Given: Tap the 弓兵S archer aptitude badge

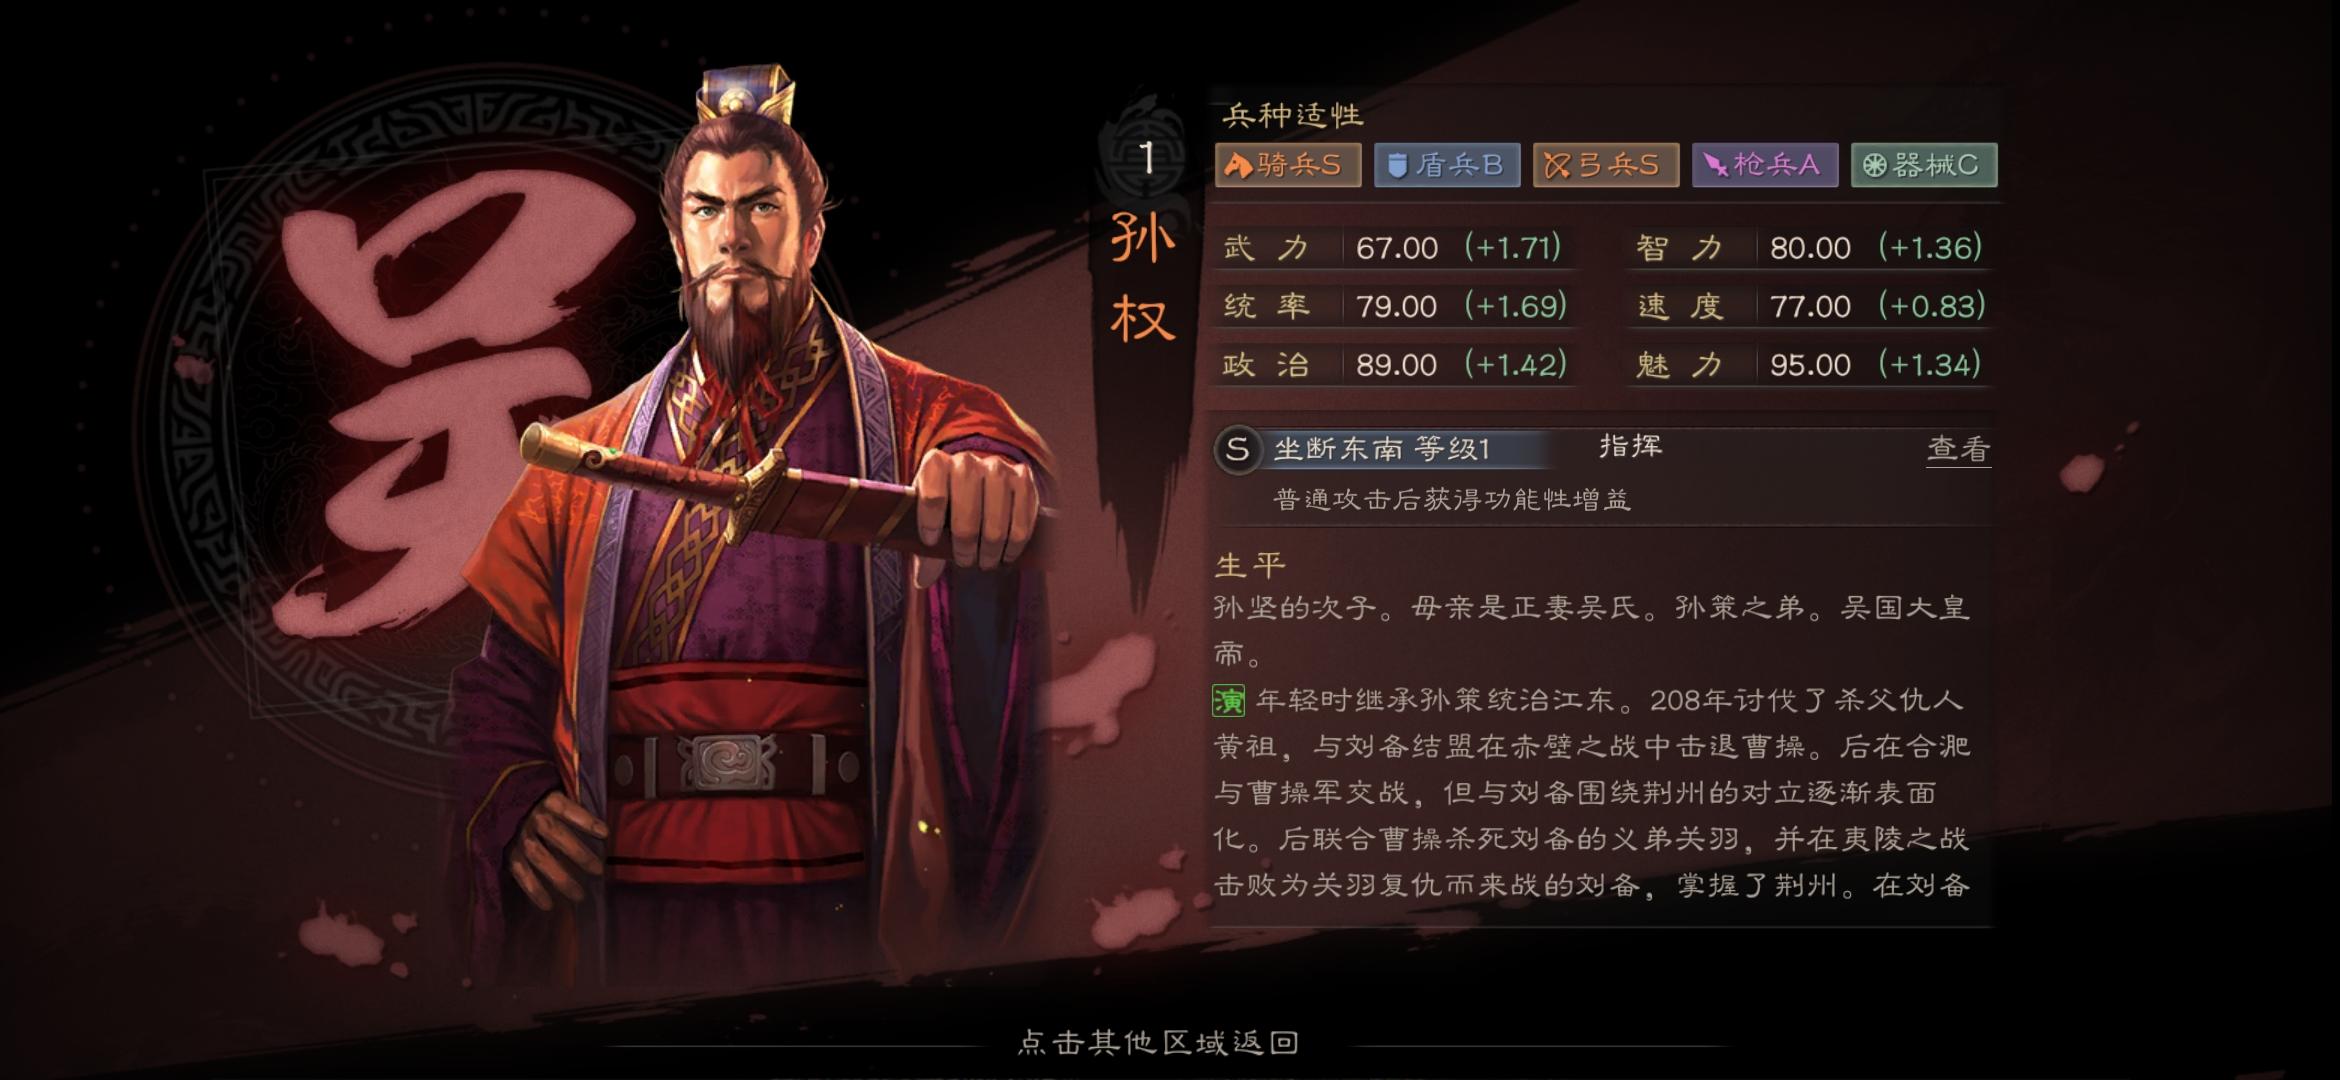Looking at the screenshot, I should 1606,165.
